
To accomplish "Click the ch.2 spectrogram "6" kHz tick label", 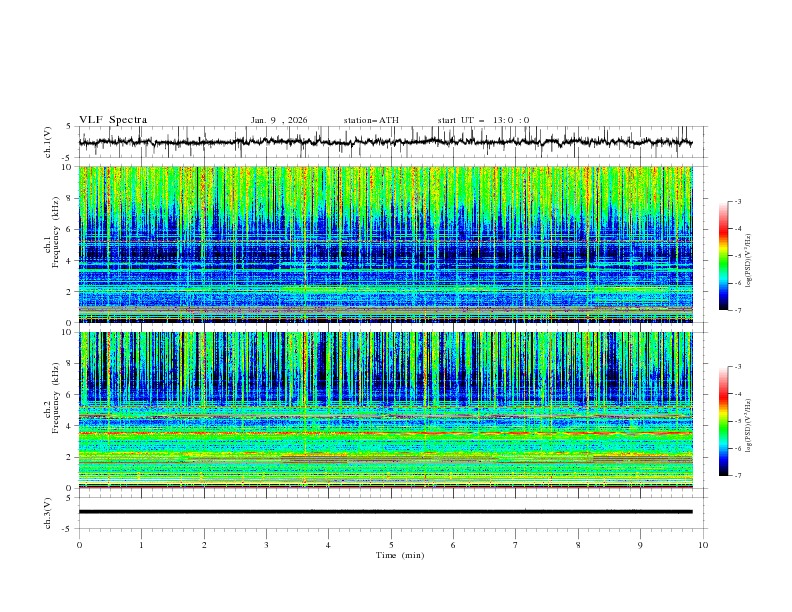I will [x=69, y=395].
